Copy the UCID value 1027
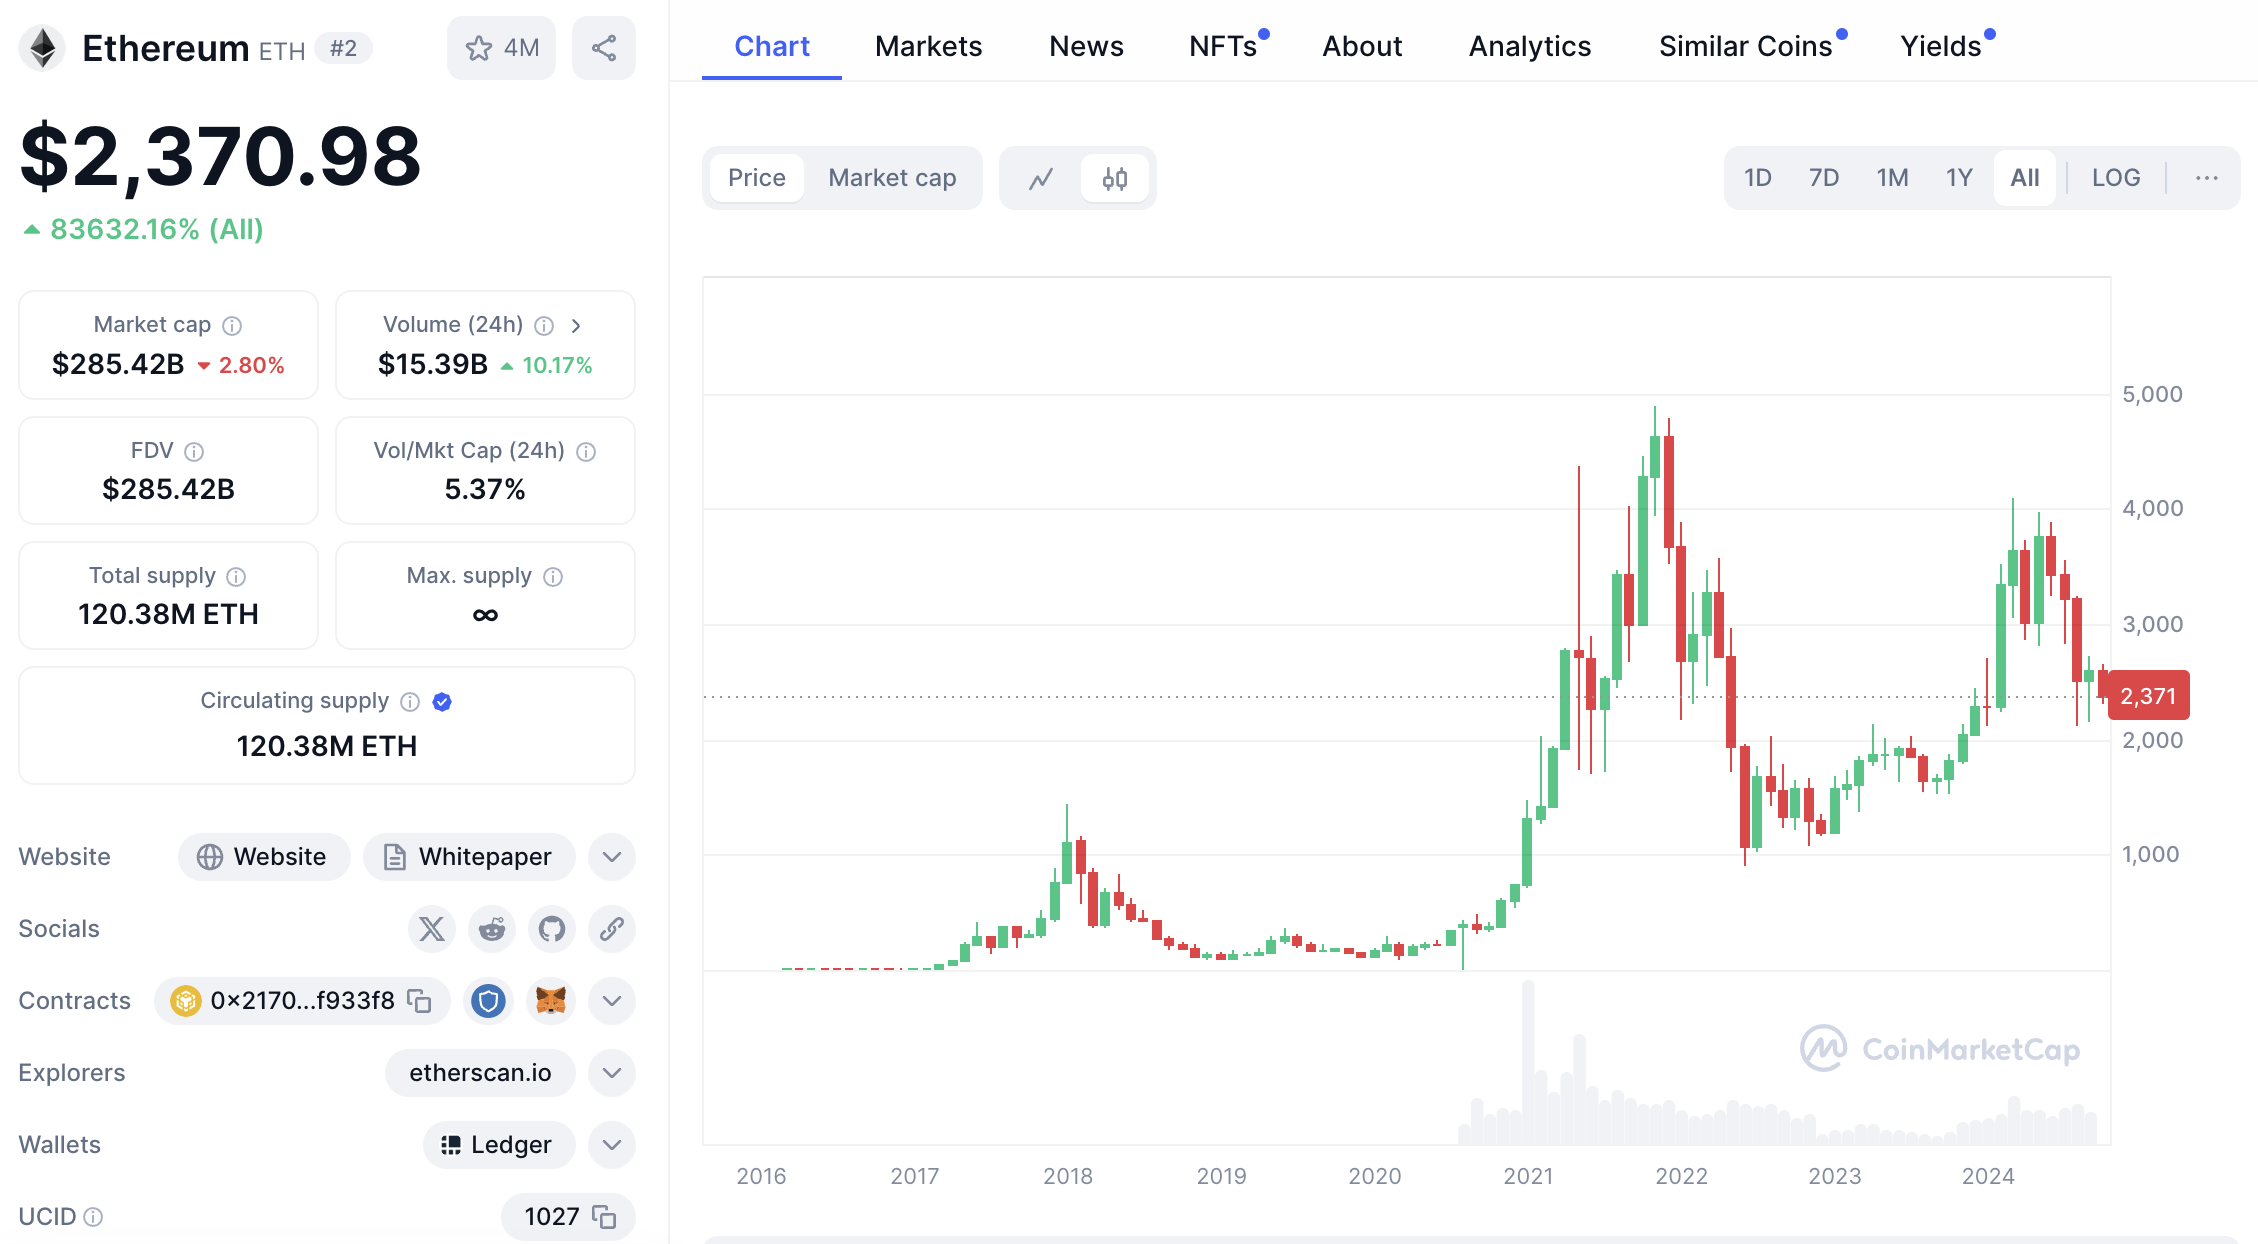This screenshot has width=2258, height=1244. point(604,1217)
